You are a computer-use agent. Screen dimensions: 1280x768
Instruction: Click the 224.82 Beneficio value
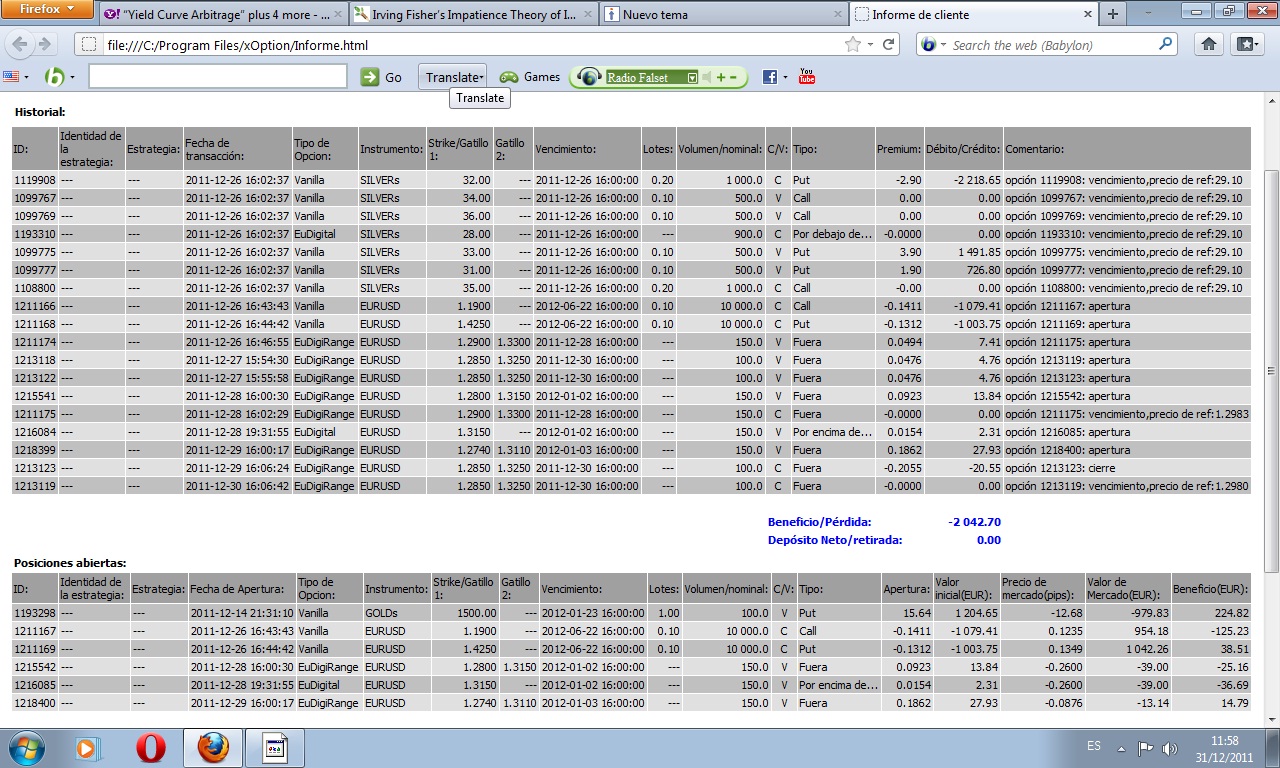(1211, 613)
